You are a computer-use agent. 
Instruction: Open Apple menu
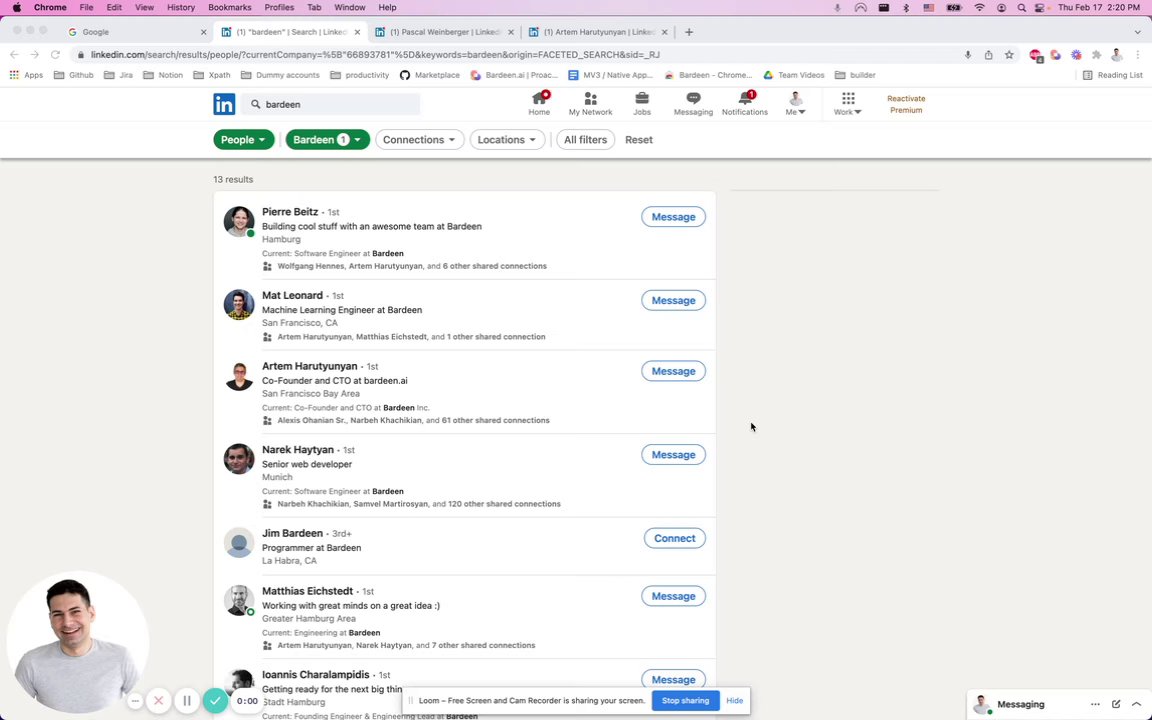pyautogui.click(x=16, y=7)
